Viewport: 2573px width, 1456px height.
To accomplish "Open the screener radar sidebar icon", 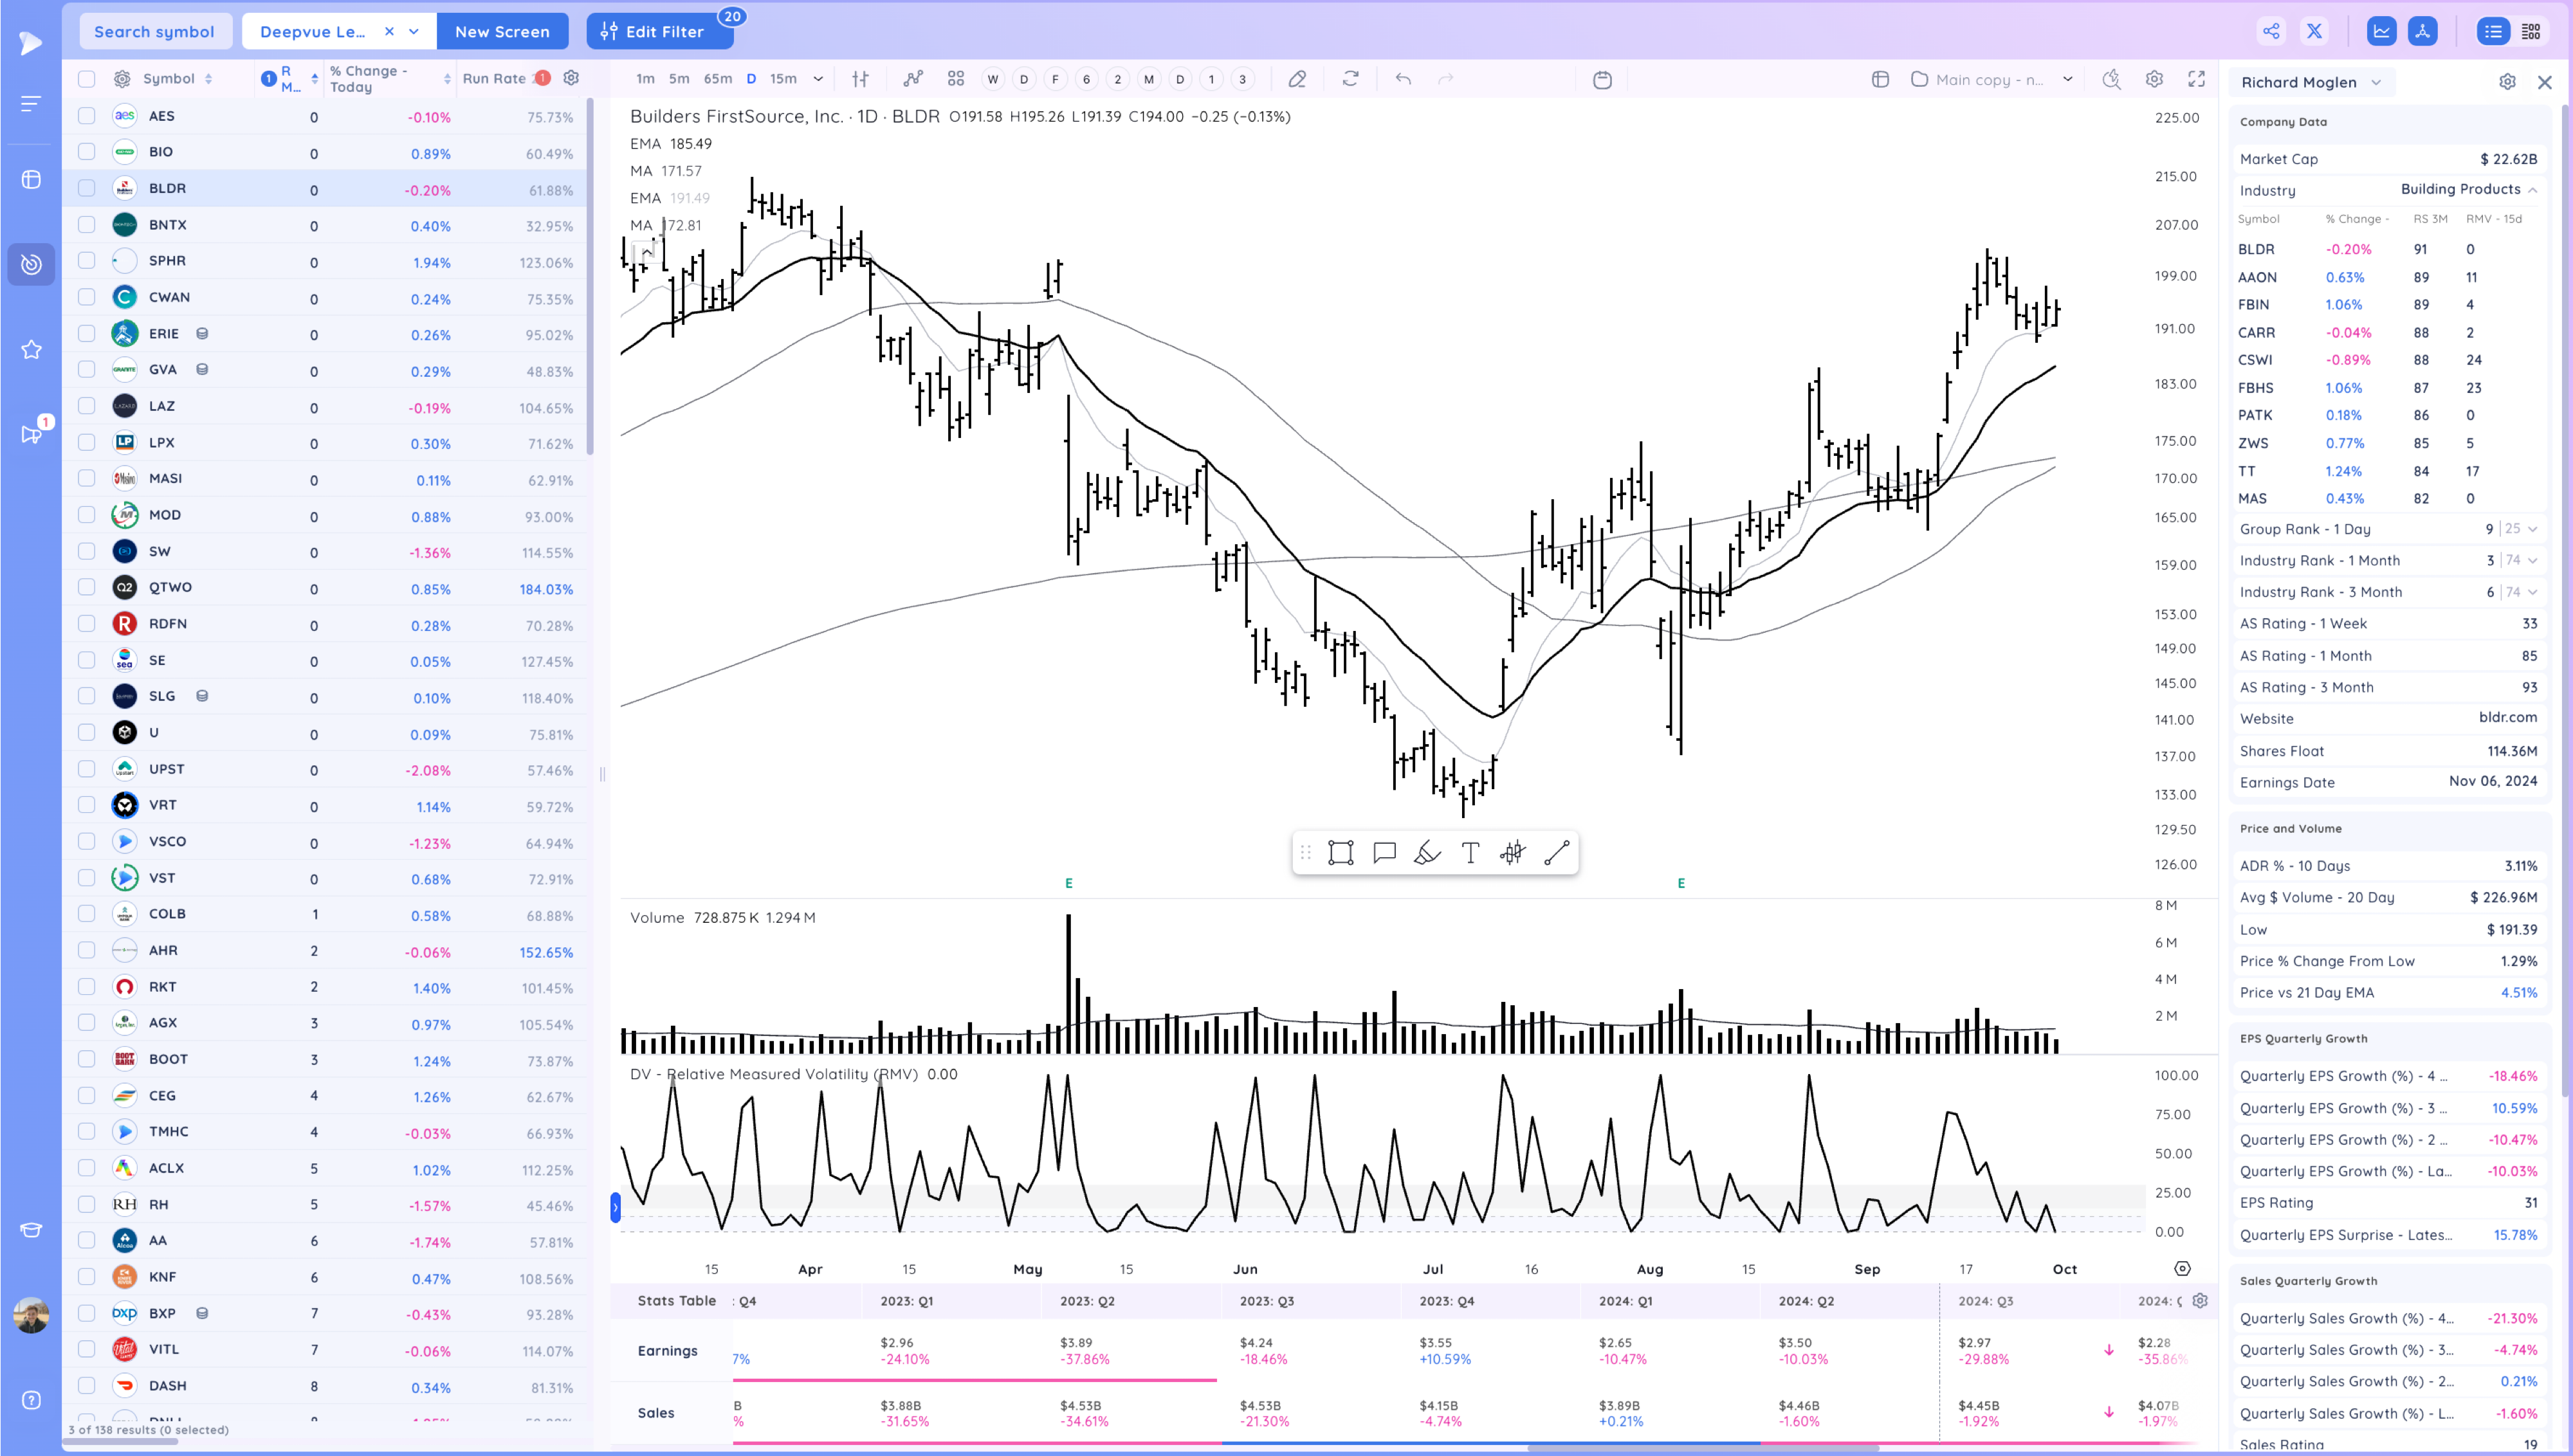I will tap(31, 264).
